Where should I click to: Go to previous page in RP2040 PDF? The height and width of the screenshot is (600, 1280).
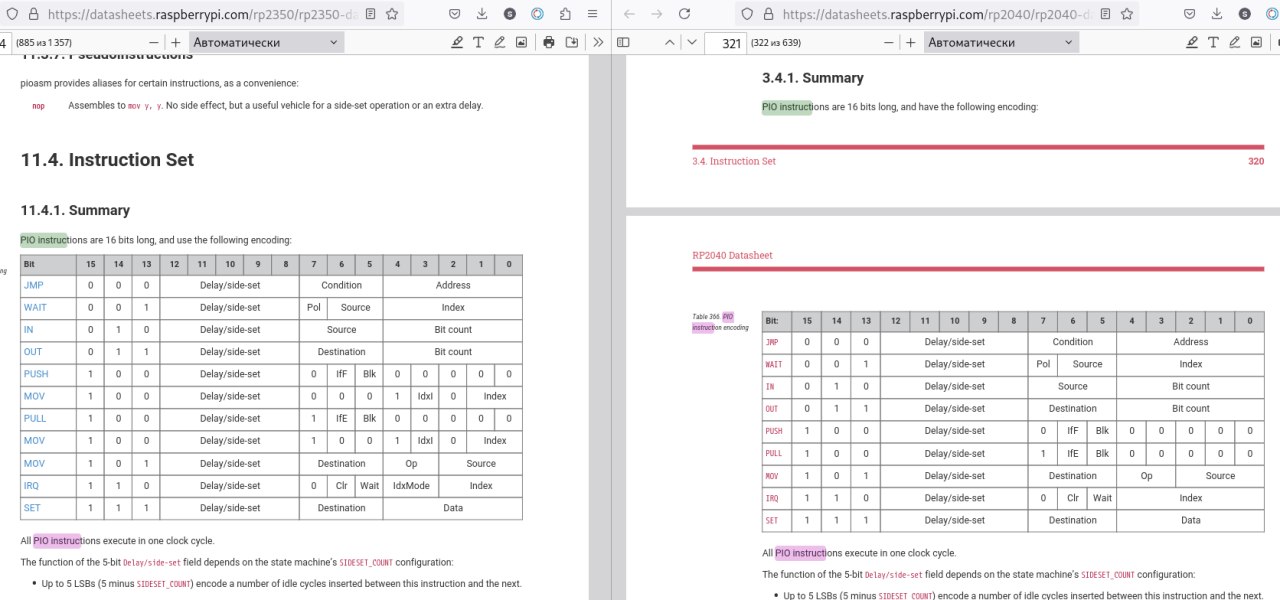pos(672,42)
